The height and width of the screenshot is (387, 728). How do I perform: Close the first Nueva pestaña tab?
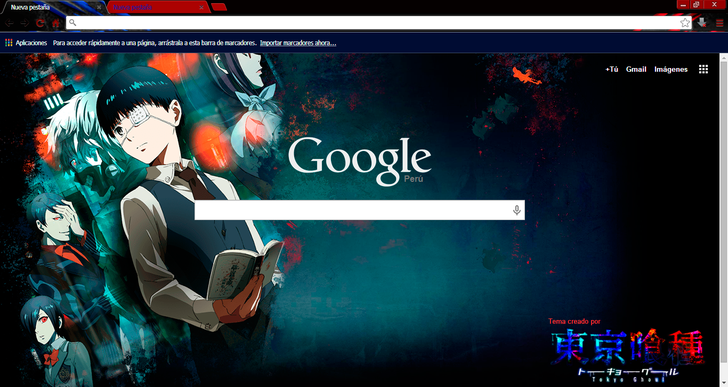pyautogui.click(x=99, y=7)
